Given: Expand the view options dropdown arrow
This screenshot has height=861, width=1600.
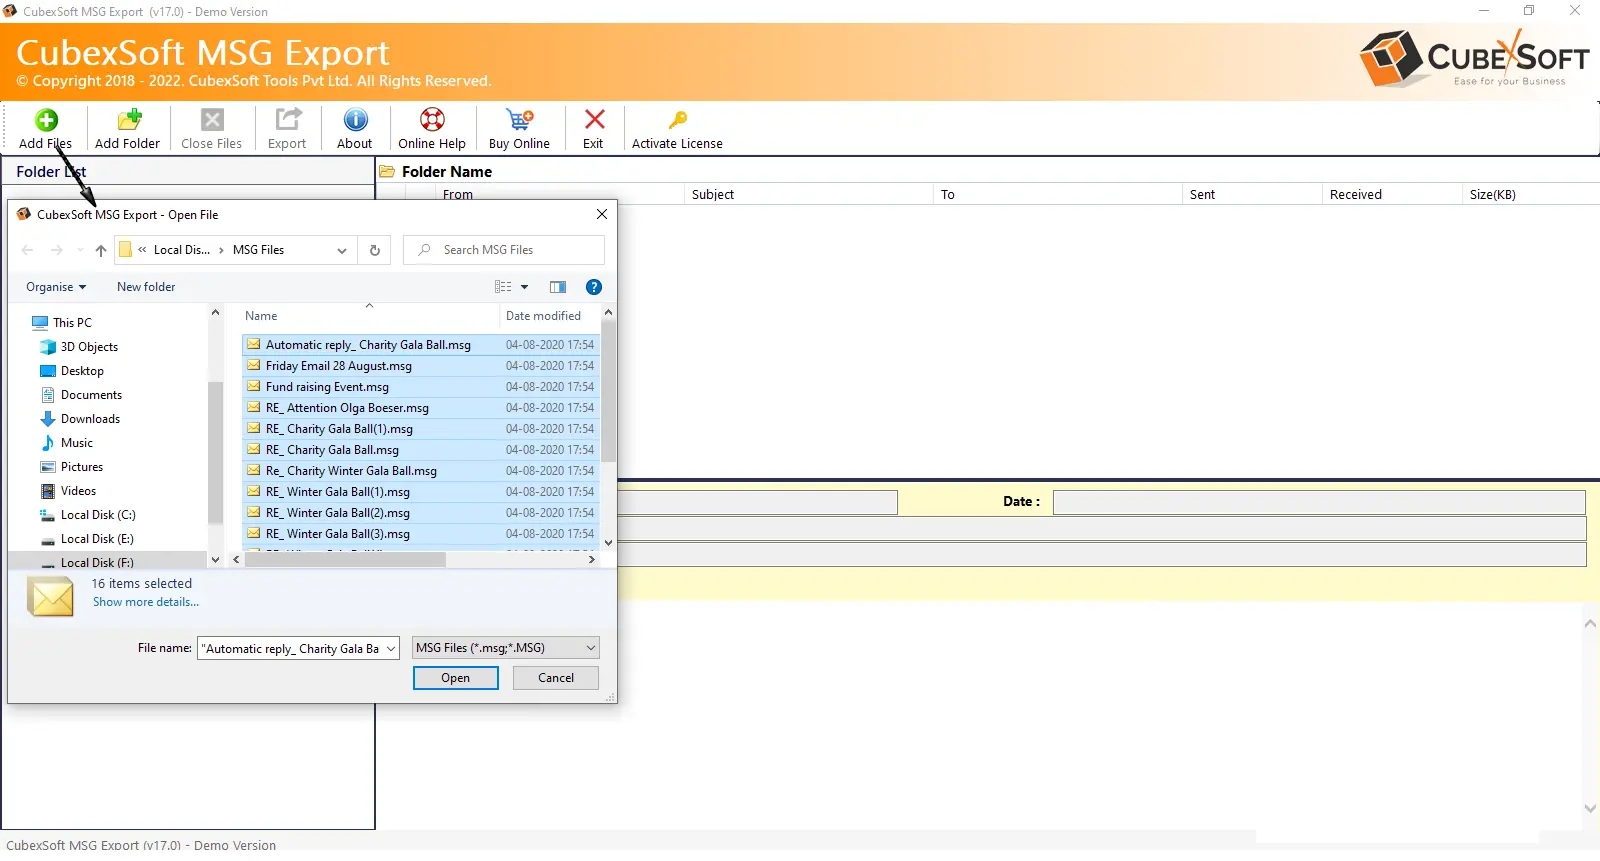Looking at the screenshot, I should (524, 287).
